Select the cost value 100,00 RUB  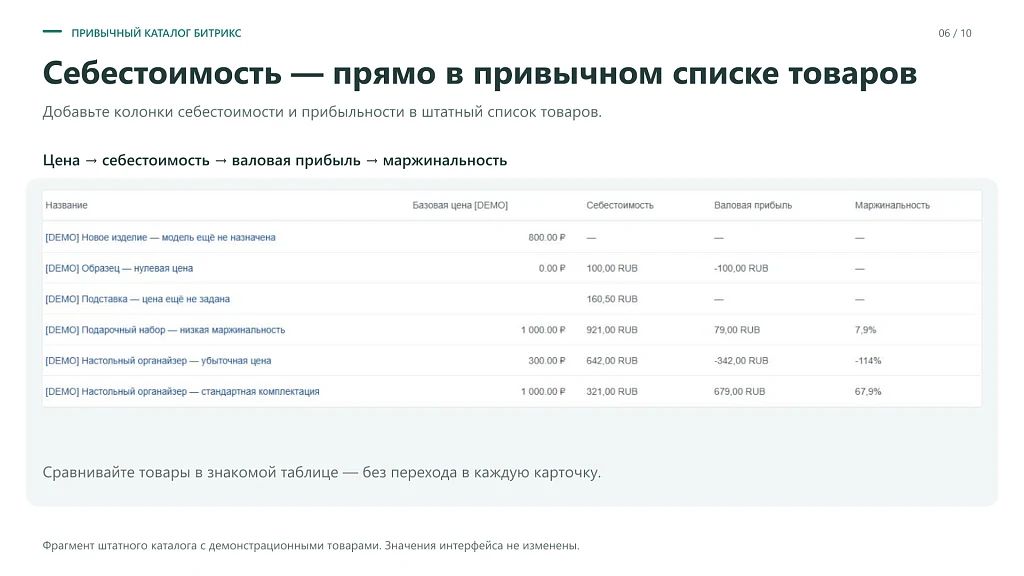pos(612,268)
